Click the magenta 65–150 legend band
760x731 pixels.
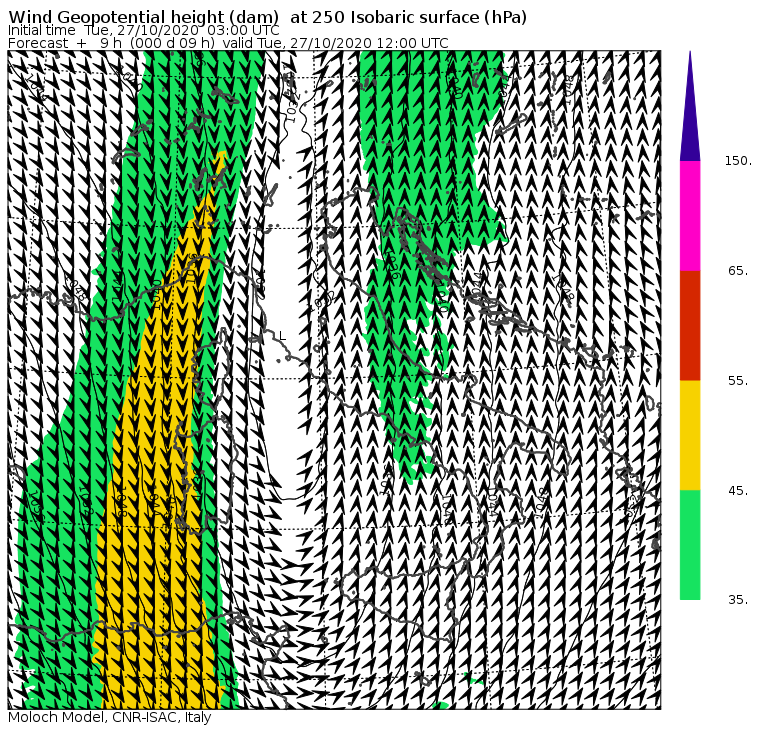690,216
